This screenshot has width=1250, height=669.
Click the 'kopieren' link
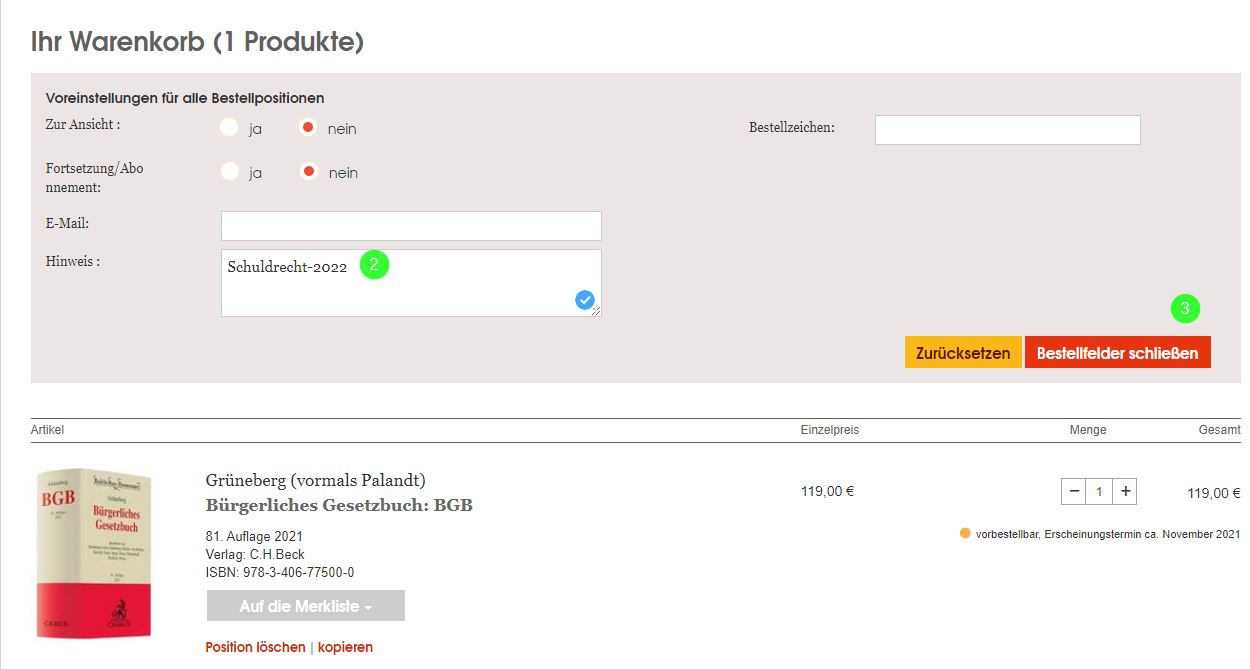(x=345, y=647)
